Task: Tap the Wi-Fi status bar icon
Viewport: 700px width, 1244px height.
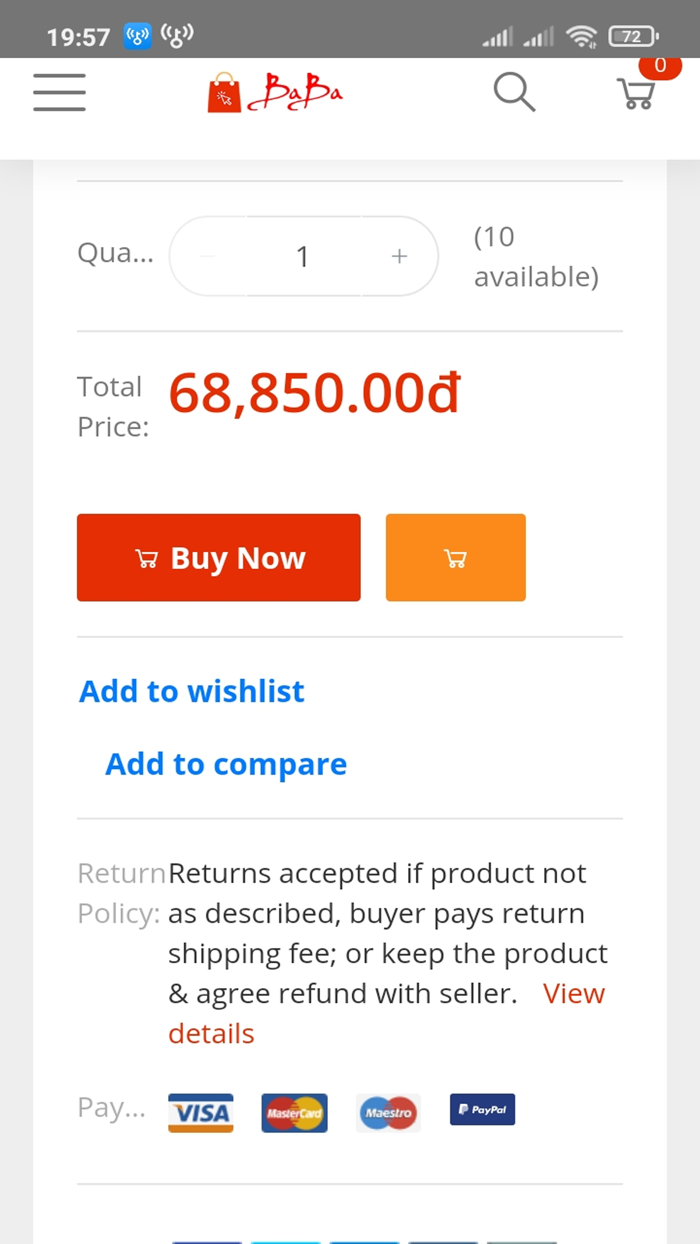Action: click(x=580, y=37)
